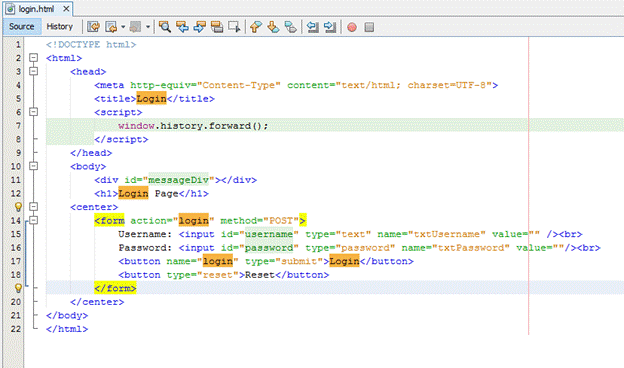Close the login.html tab
624x368 pixels.
[66, 9]
